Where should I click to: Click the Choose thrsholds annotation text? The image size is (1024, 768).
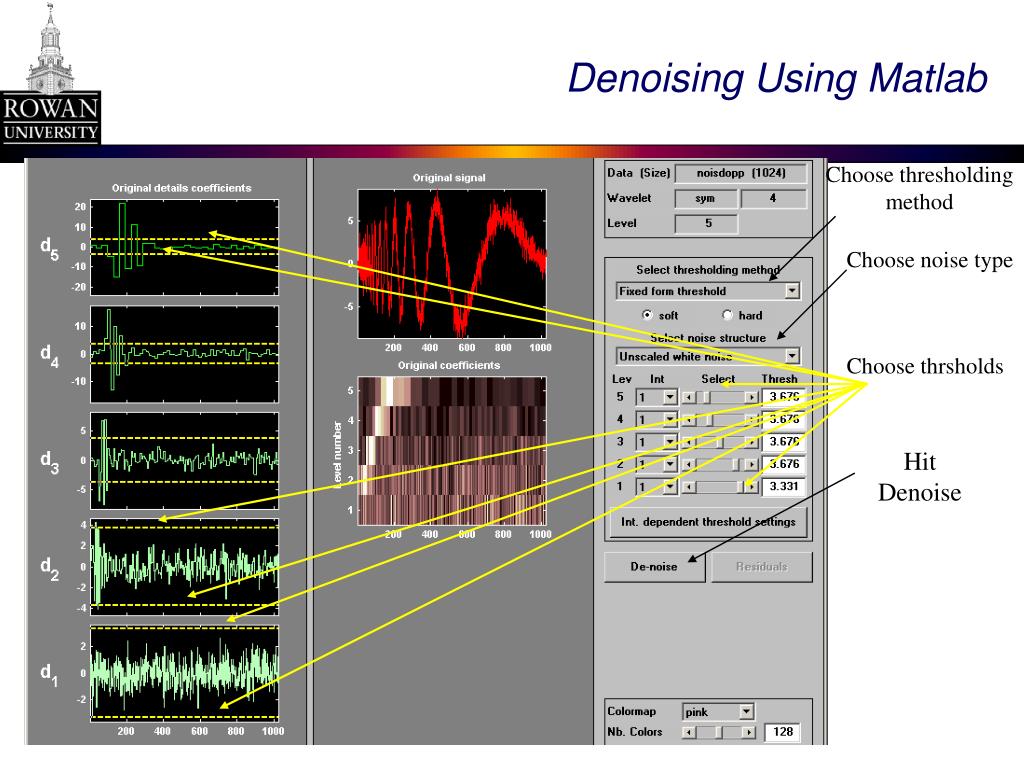point(925,366)
